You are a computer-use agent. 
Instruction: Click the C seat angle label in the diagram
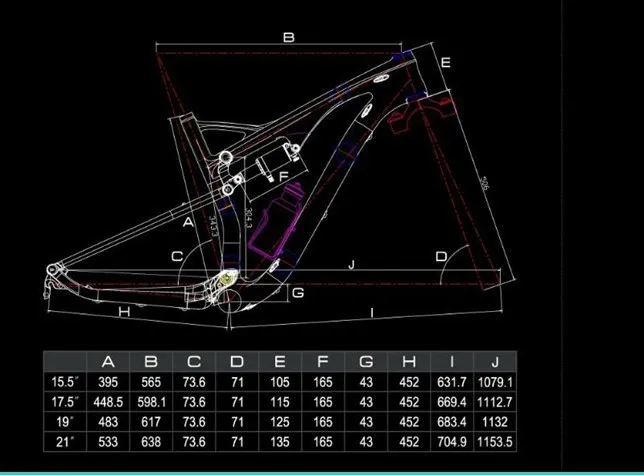[x=177, y=257]
